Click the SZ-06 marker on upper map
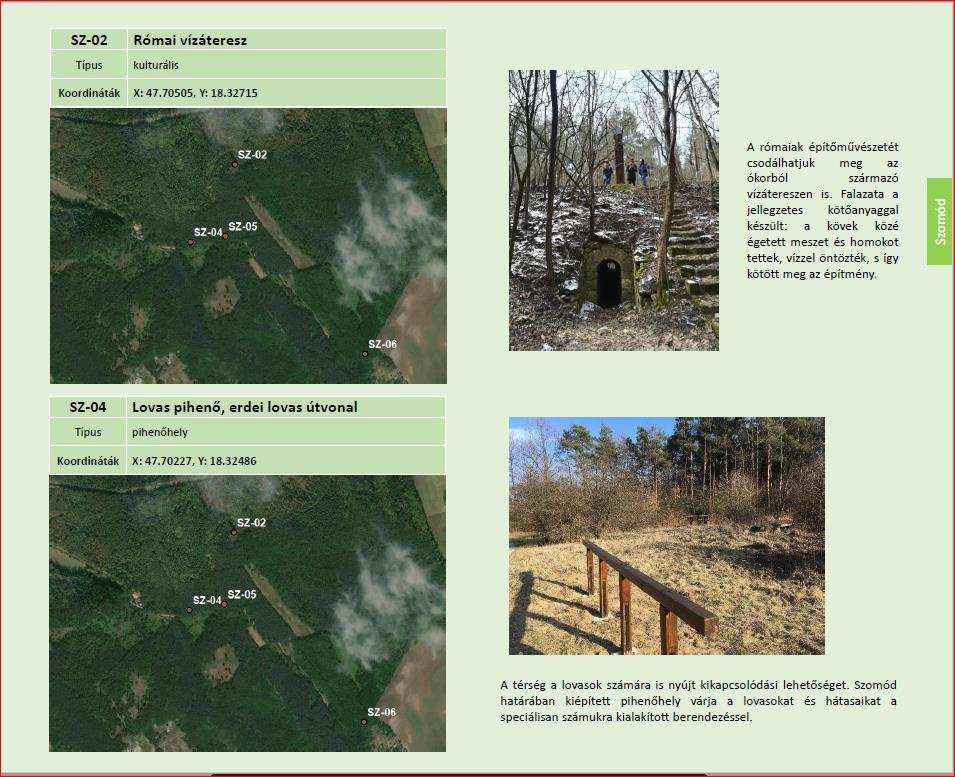This screenshot has height=777, width=955. tap(365, 354)
